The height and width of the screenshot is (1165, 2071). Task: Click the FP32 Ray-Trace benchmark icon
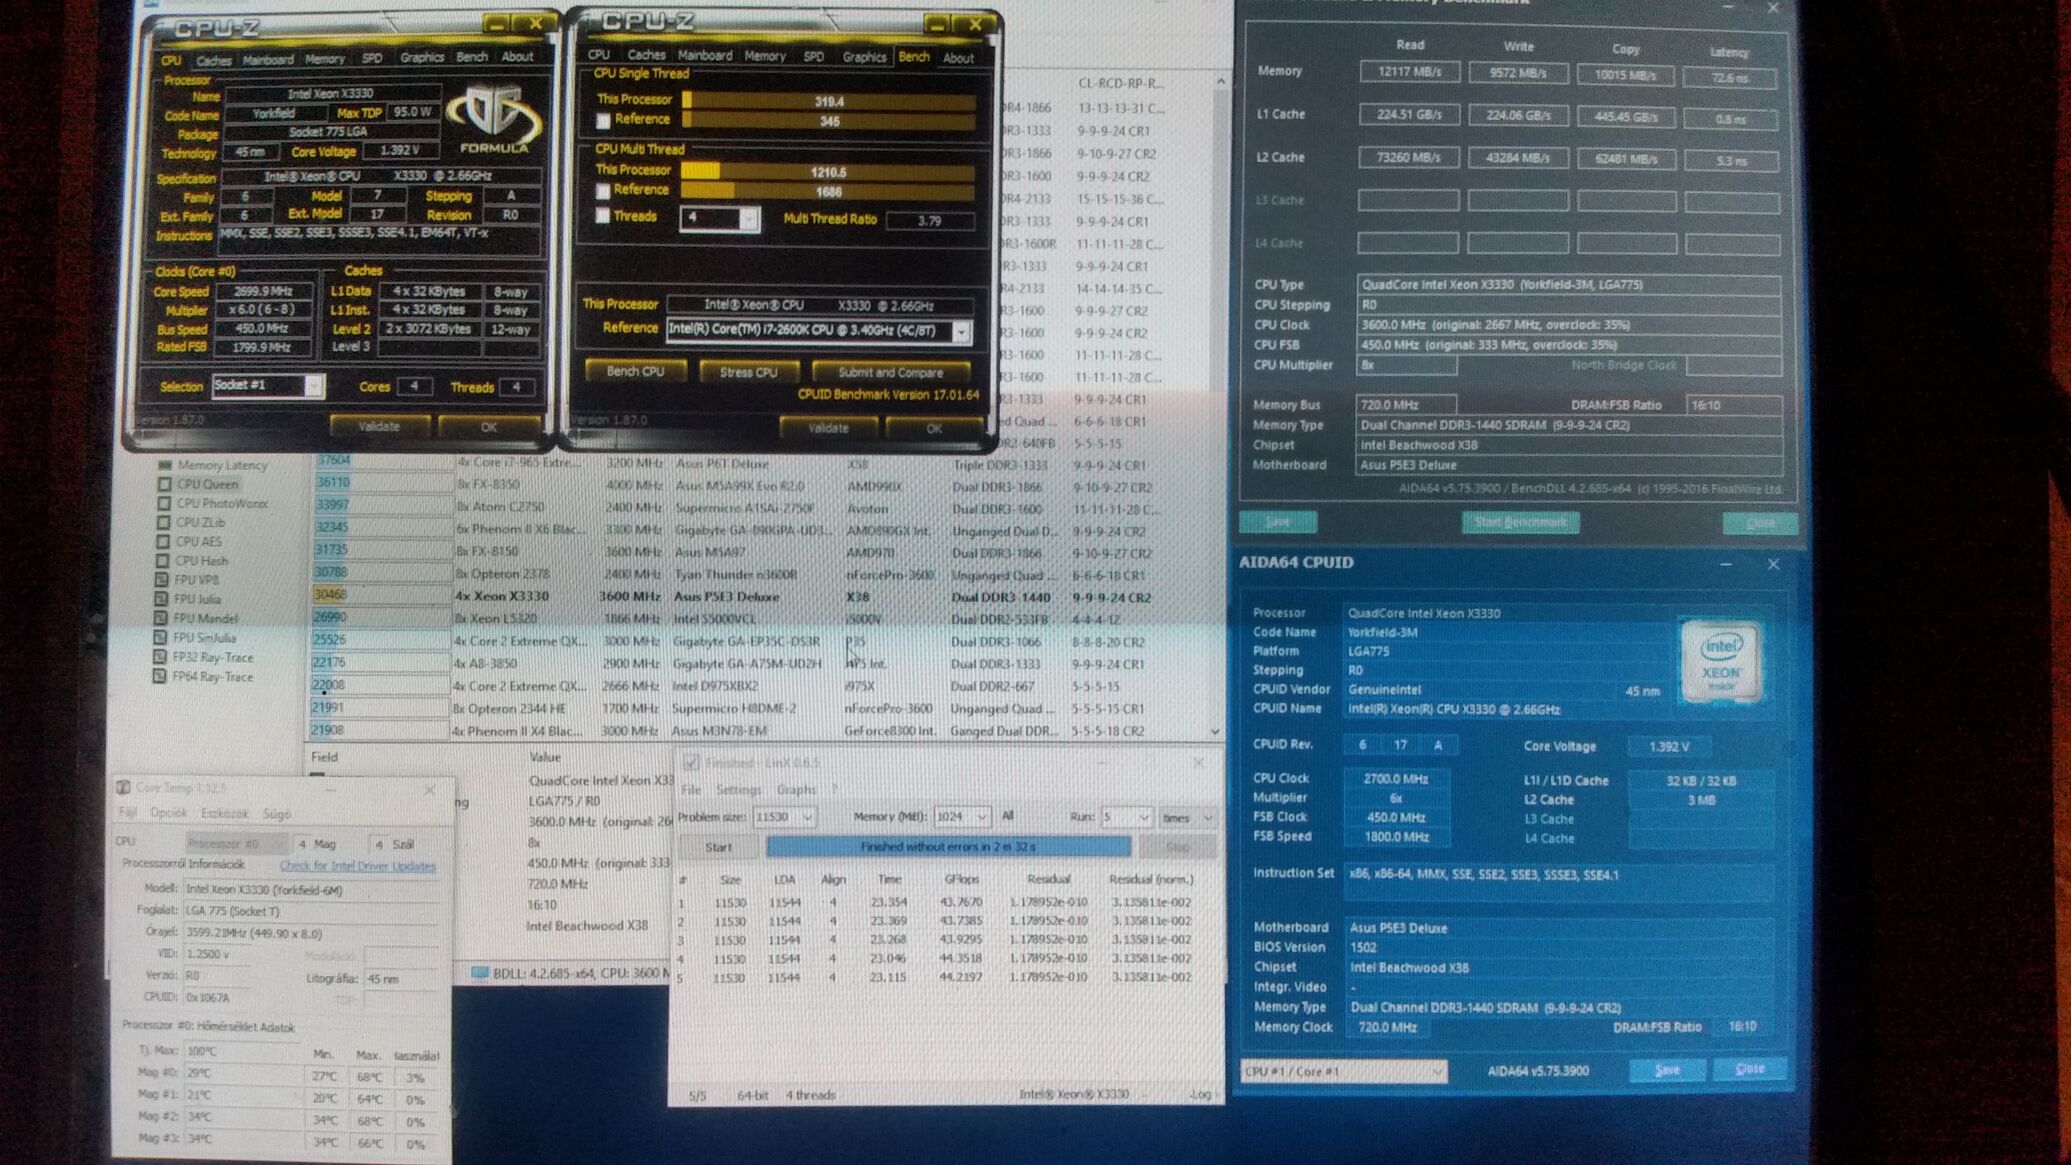coord(159,657)
